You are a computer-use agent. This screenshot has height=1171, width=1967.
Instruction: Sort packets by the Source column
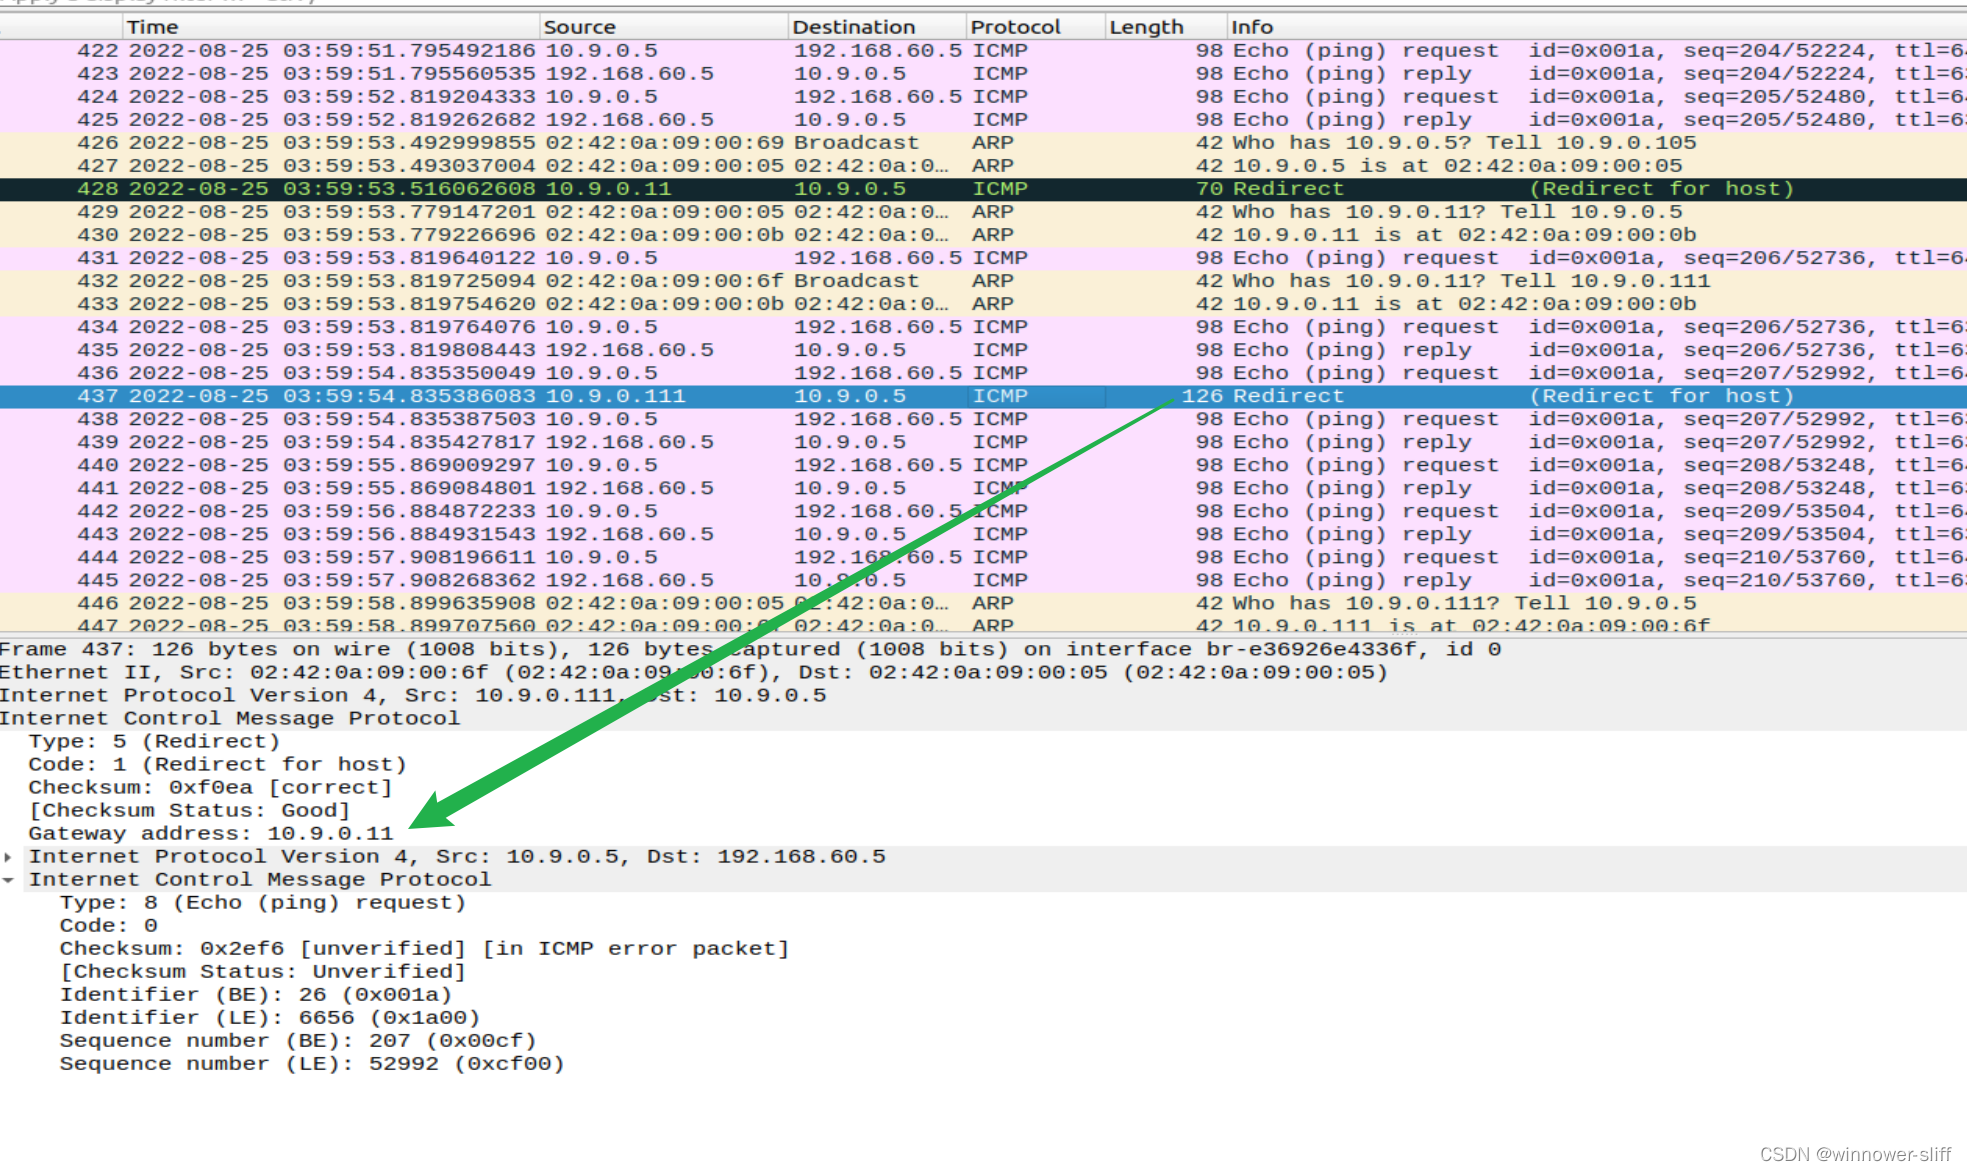coord(580,26)
